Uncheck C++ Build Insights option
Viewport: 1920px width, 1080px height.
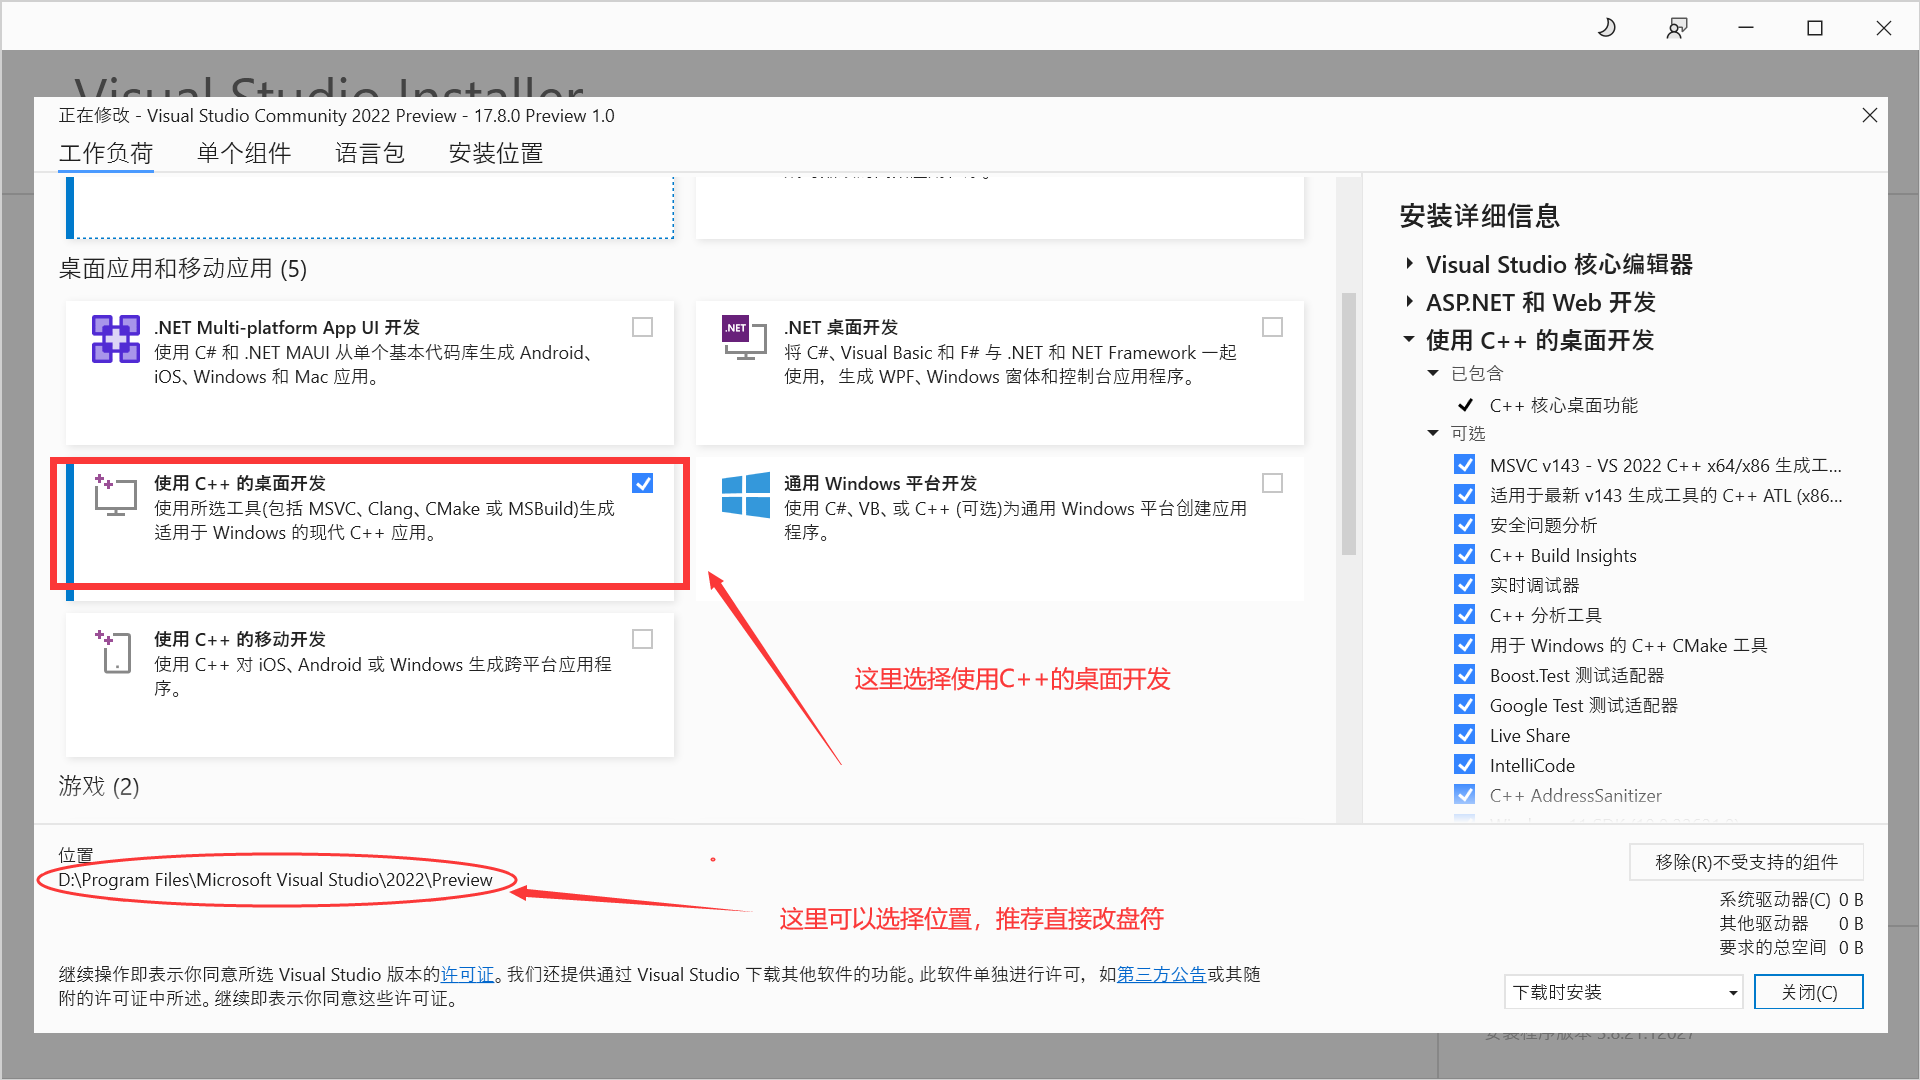pos(1465,555)
